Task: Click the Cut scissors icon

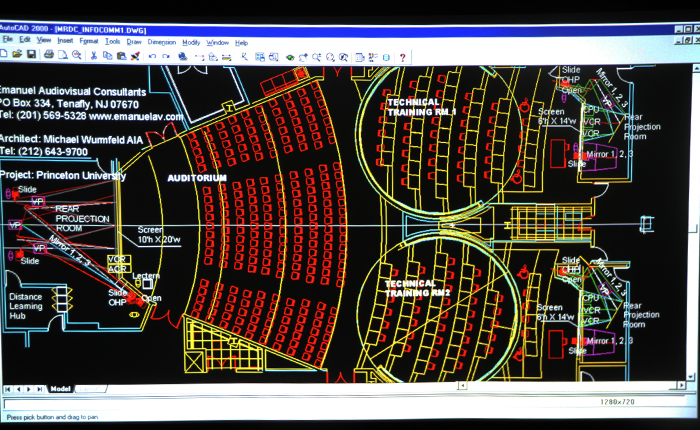Action: pos(93,55)
